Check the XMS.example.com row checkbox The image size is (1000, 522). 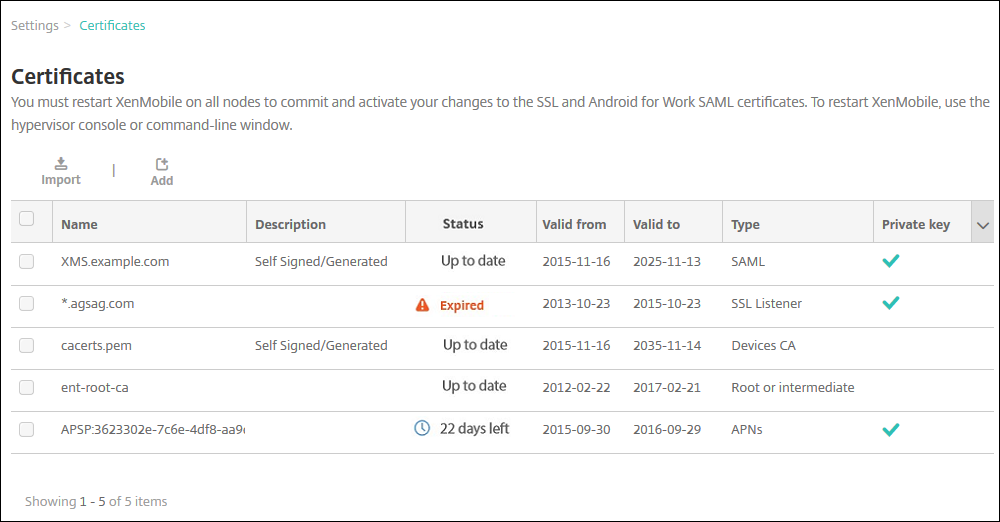(27, 261)
